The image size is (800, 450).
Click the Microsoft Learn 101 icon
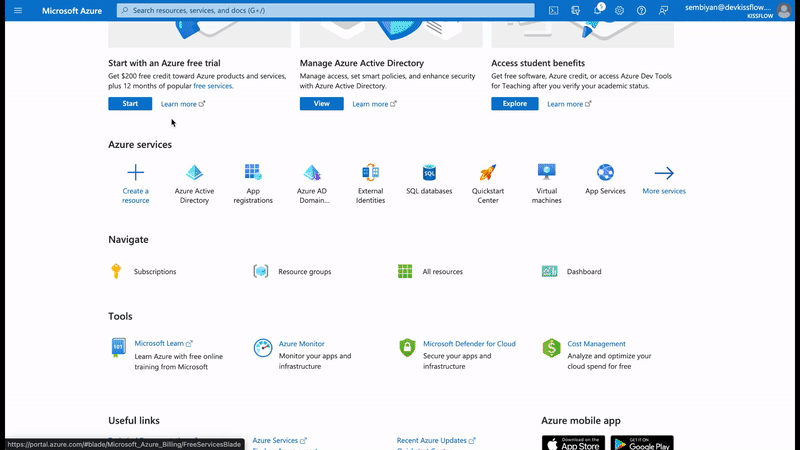click(x=118, y=347)
